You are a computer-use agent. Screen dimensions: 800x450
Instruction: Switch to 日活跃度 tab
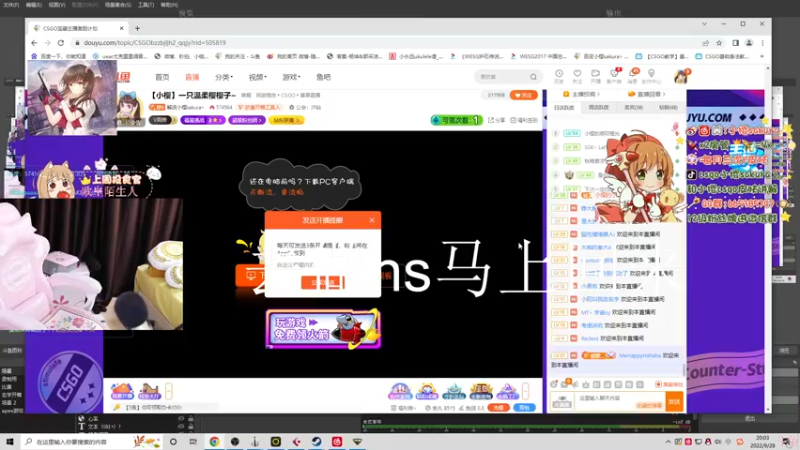click(564, 108)
